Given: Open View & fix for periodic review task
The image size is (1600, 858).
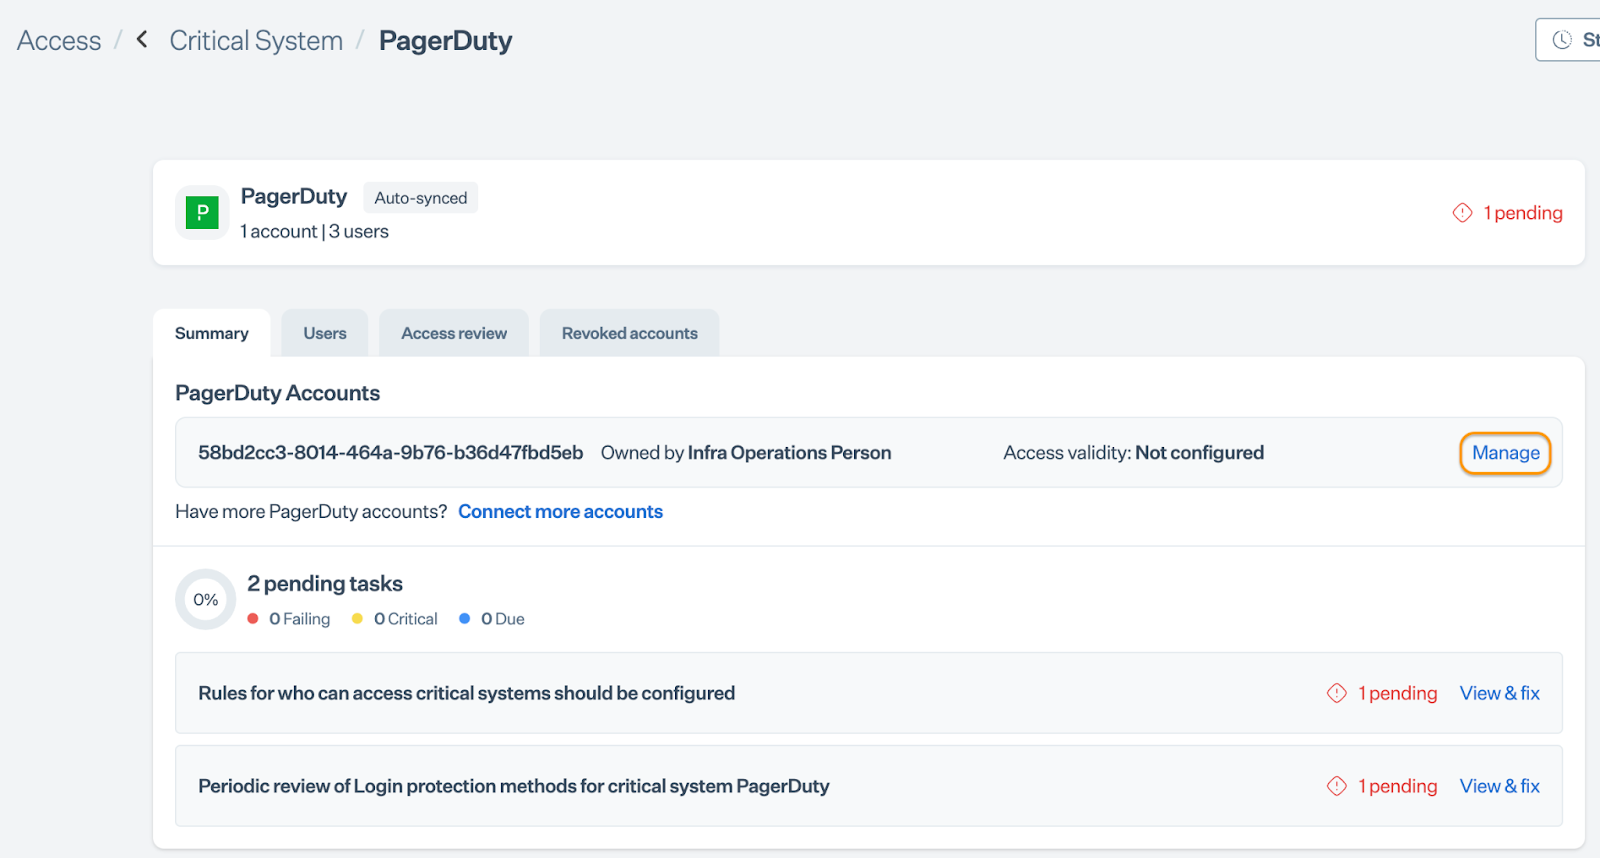Looking at the screenshot, I should [x=1499, y=786].
